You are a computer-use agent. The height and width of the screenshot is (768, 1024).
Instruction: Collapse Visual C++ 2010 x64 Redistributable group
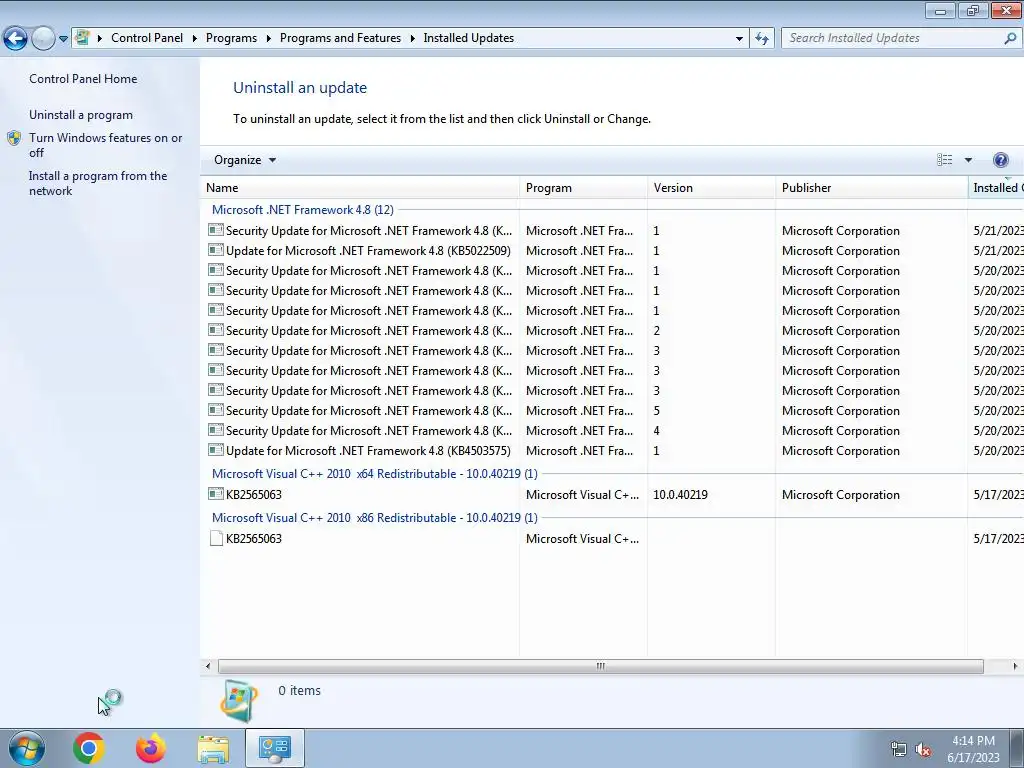pyautogui.click(x=374, y=473)
